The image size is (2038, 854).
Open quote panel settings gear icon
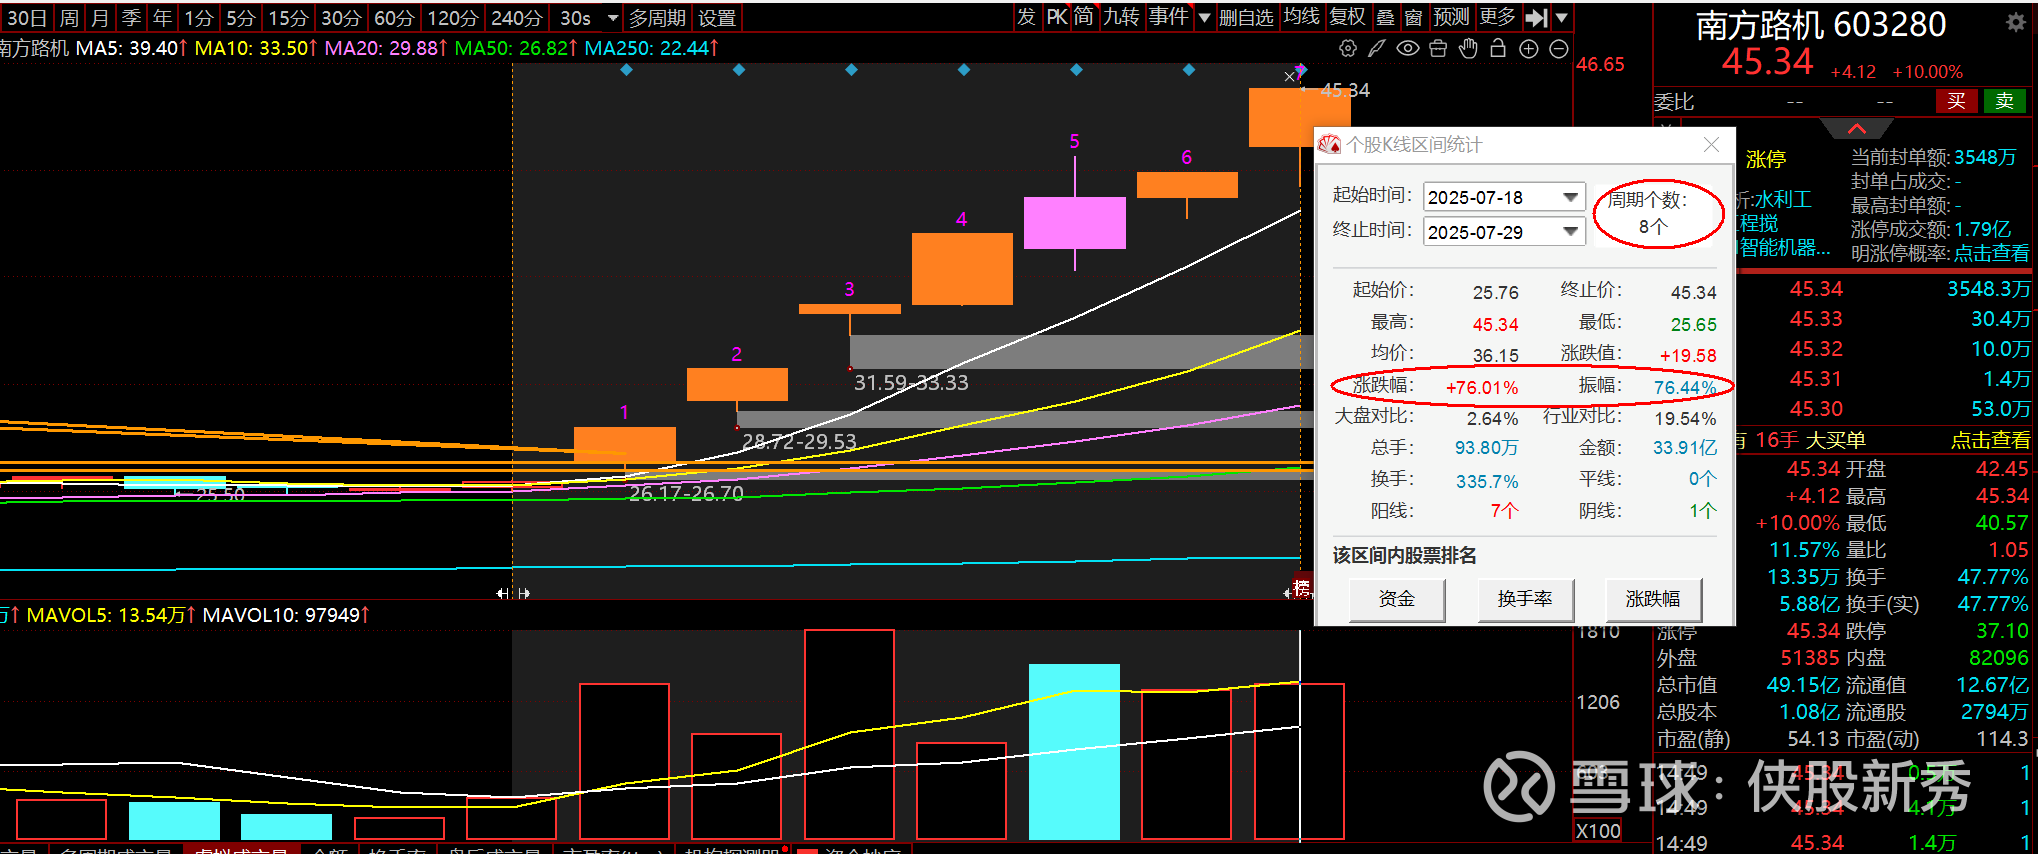[x=2016, y=22]
